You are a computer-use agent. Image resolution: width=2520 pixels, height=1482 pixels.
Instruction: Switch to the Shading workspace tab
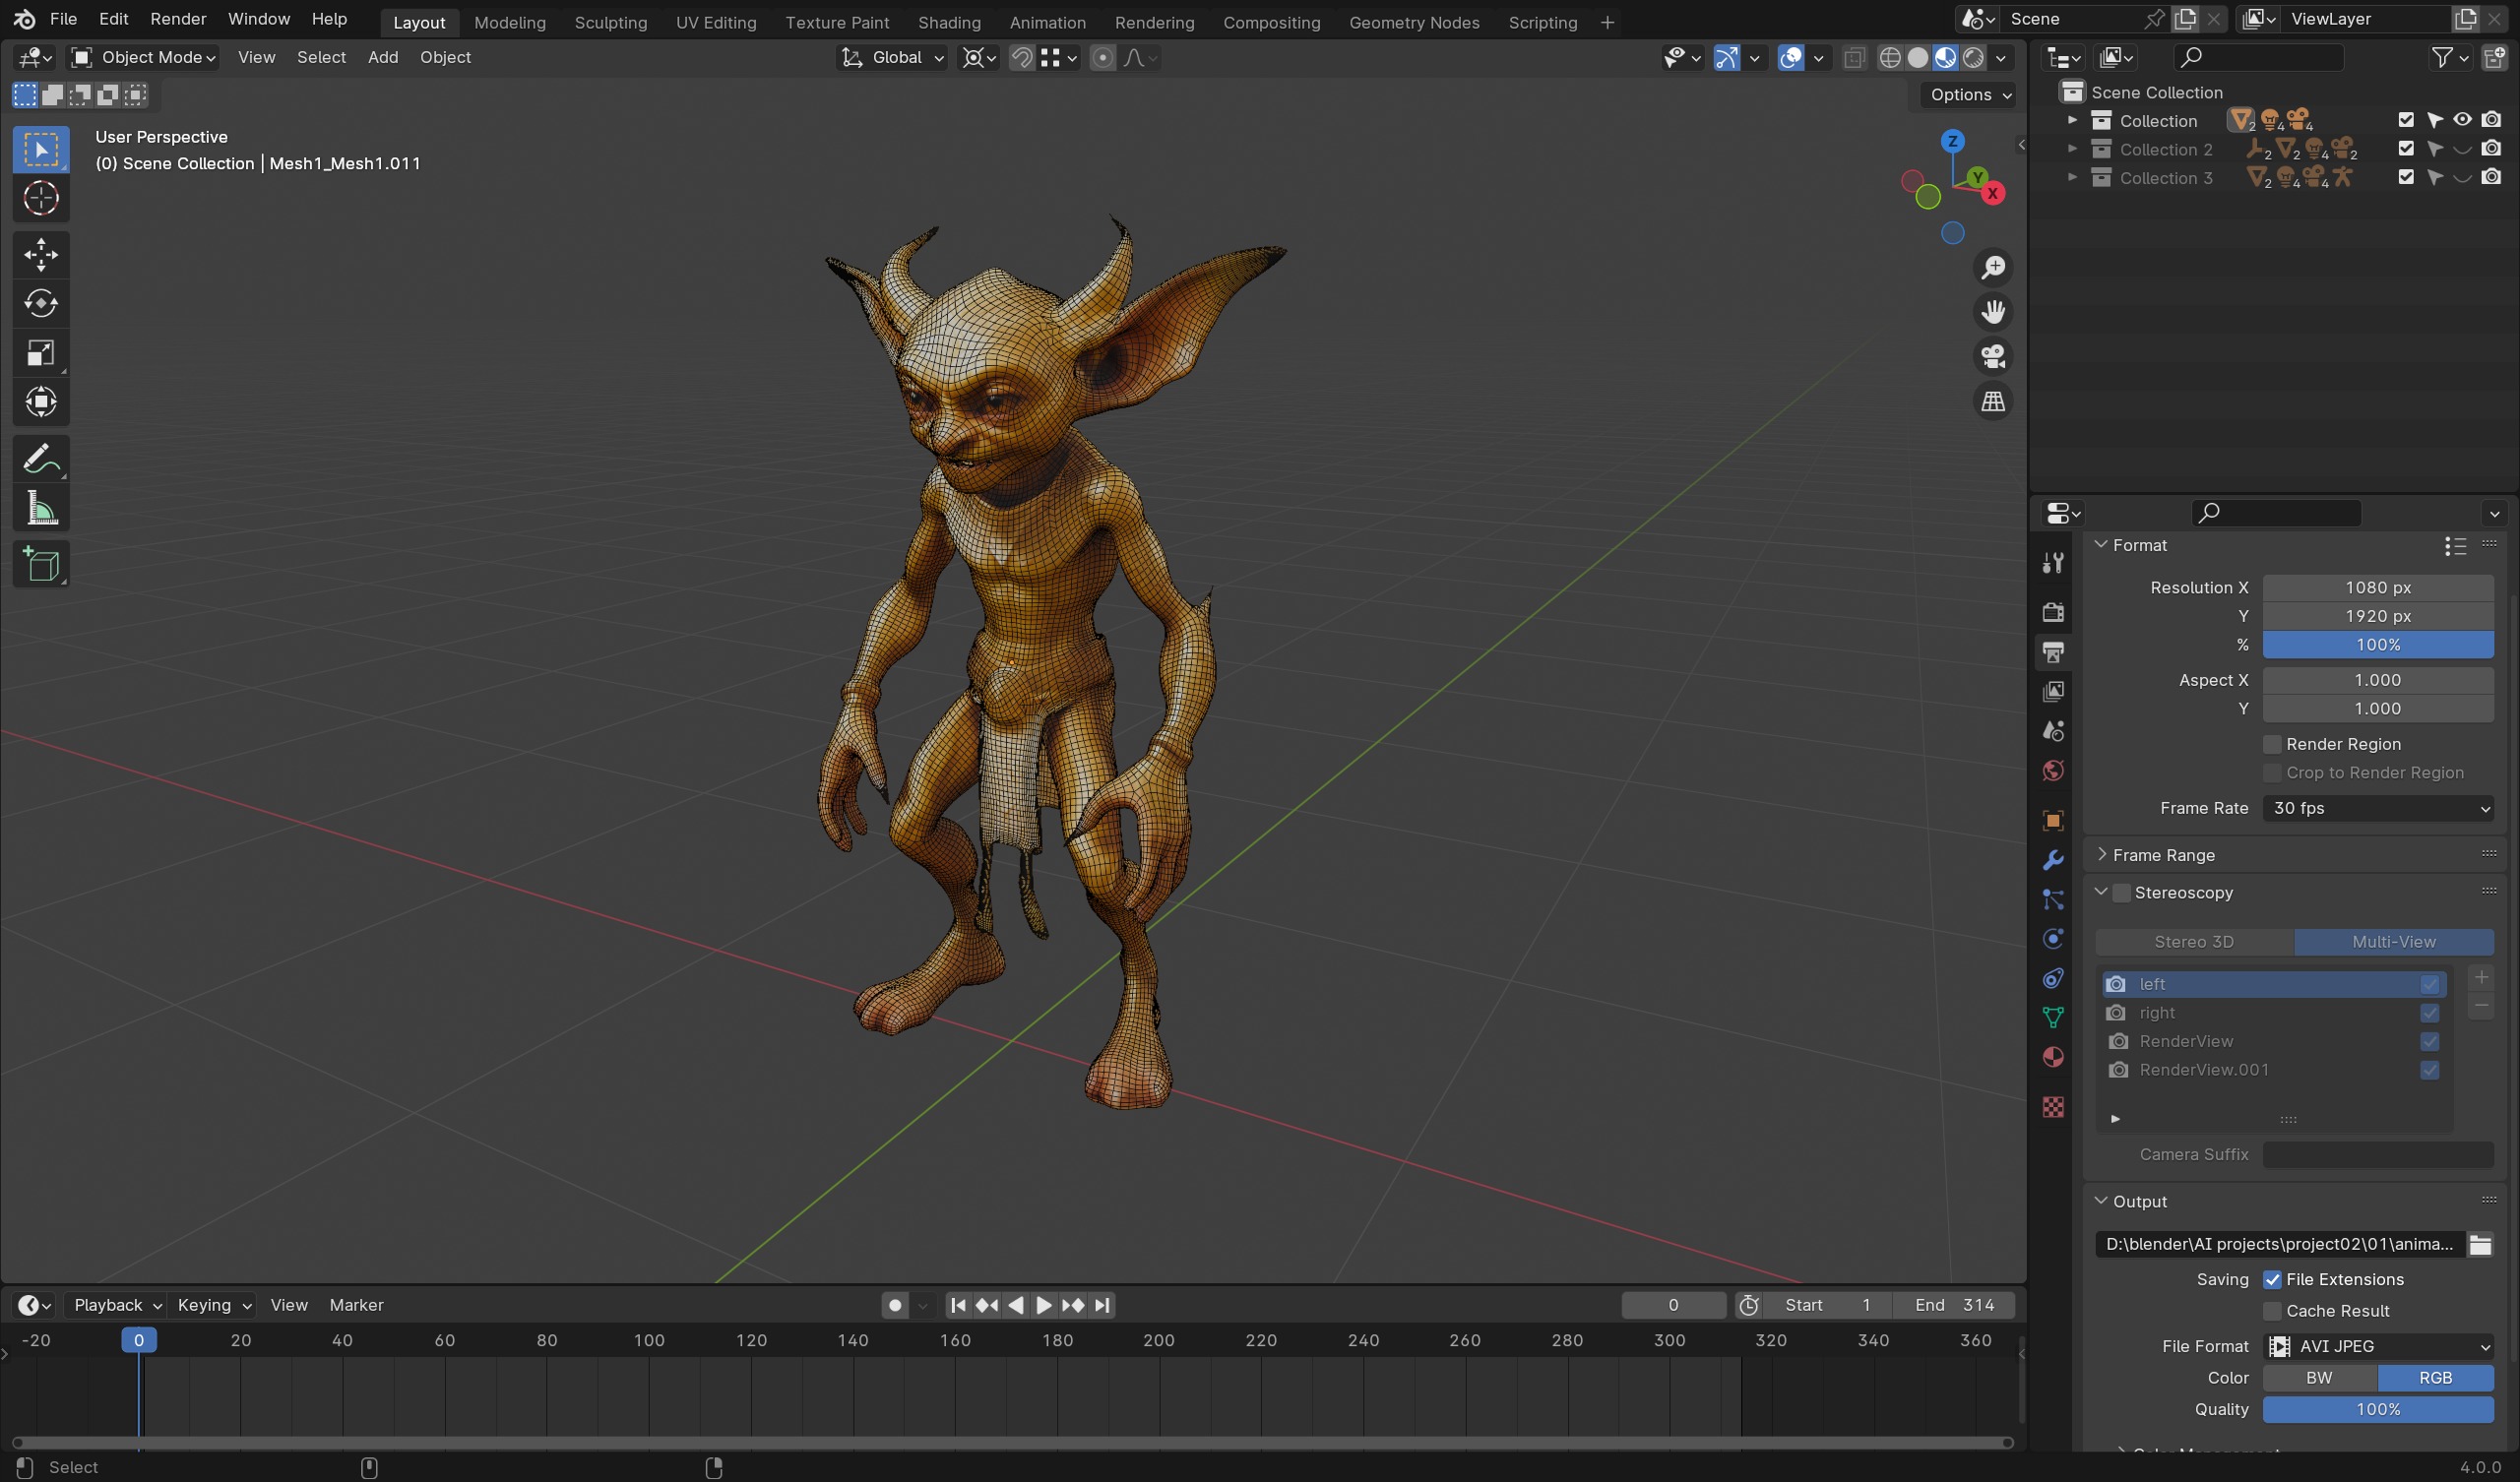(x=949, y=22)
